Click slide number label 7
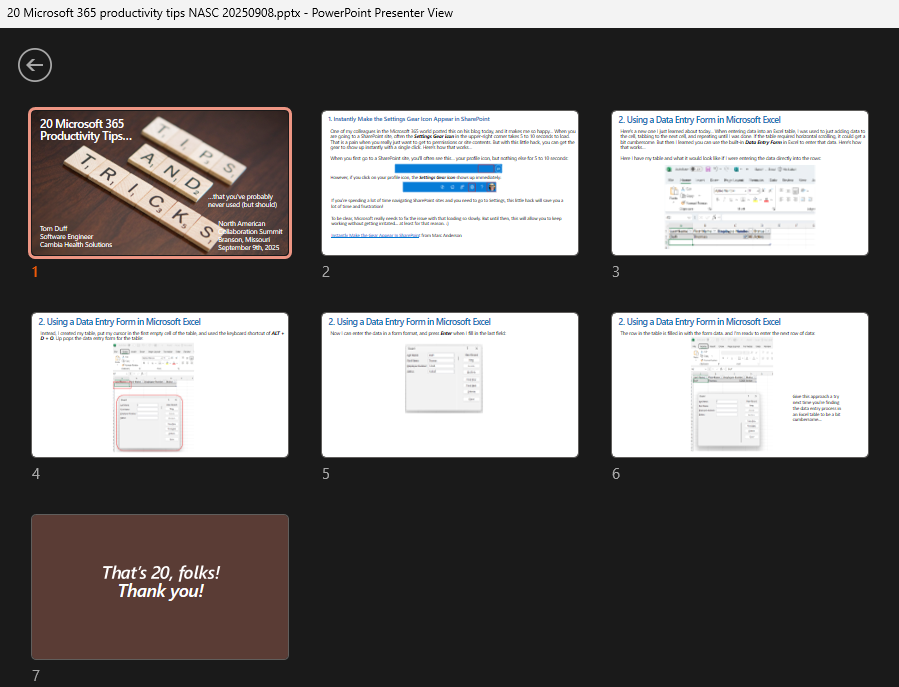 [x=36, y=676]
